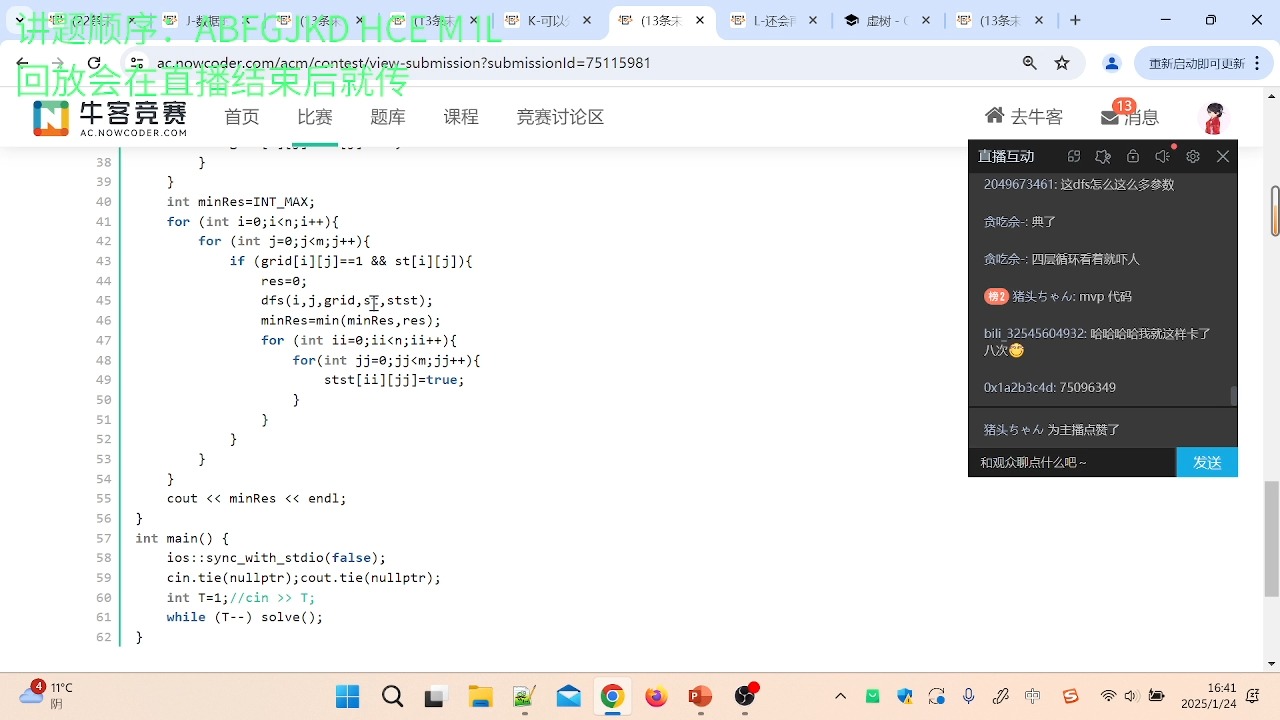Open the image editor app on taskbar

coord(524,697)
